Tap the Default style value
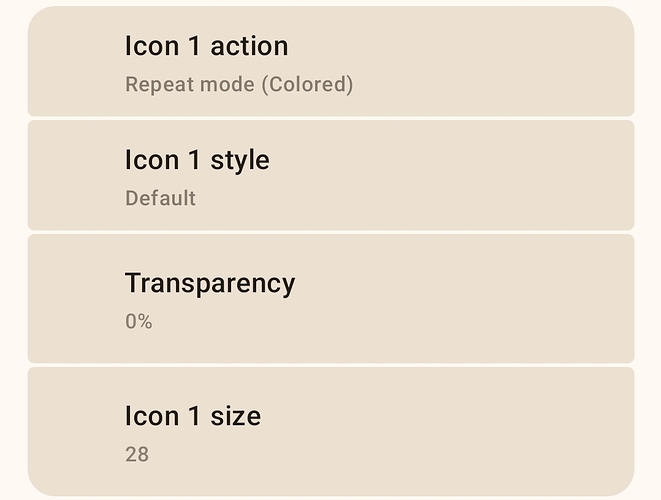 (x=160, y=198)
